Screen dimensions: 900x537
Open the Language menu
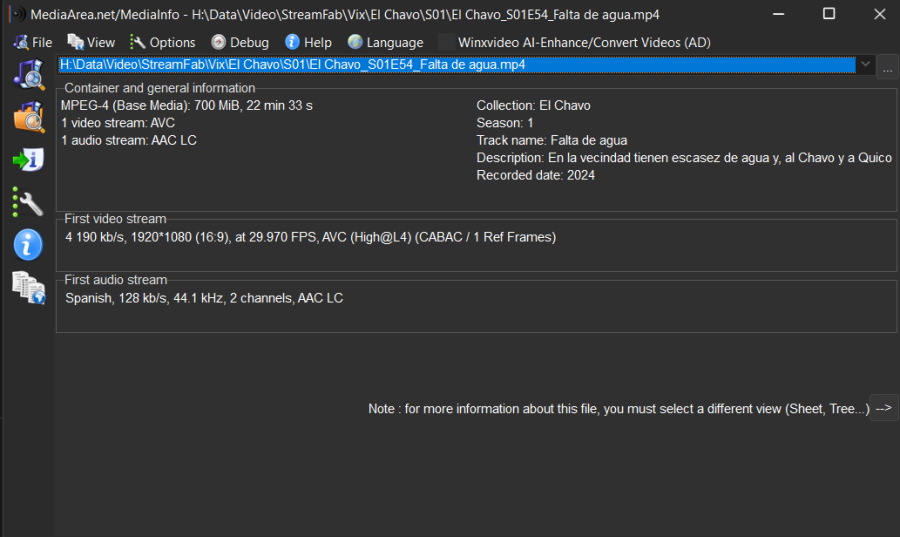pyautogui.click(x=385, y=42)
